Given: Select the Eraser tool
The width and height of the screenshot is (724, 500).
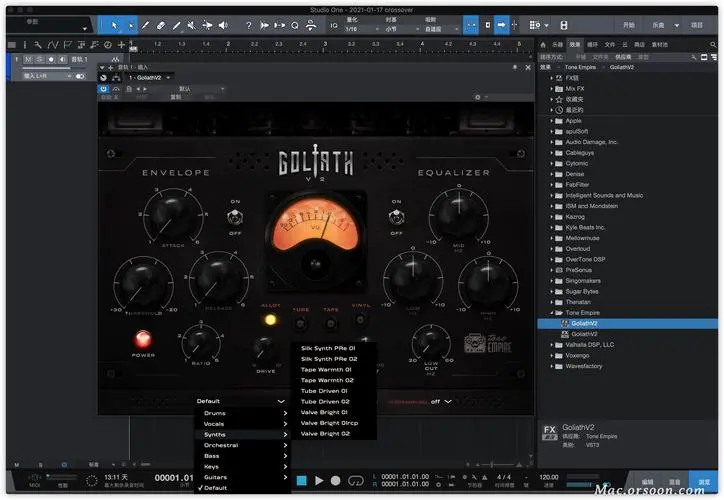Looking at the screenshot, I should pyautogui.click(x=161, y=25).
